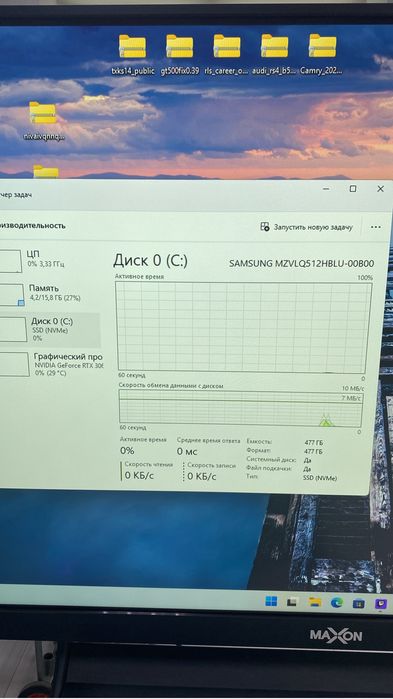This screenshot has width=393, height=699.
Task: Click Запустить новую задачу button
Action: (x=307, y=227)
